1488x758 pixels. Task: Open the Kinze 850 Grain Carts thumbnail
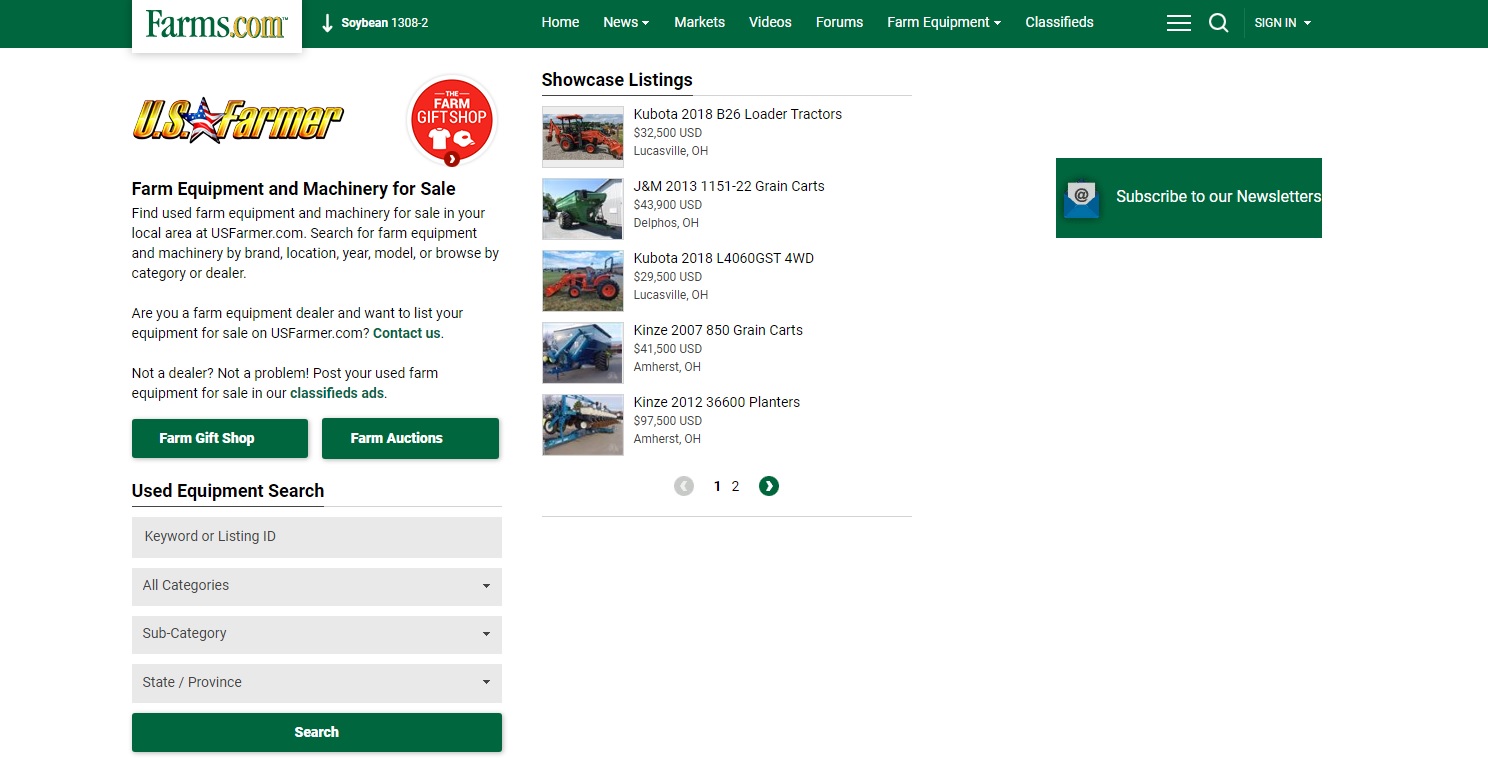[x=583, y=353]
